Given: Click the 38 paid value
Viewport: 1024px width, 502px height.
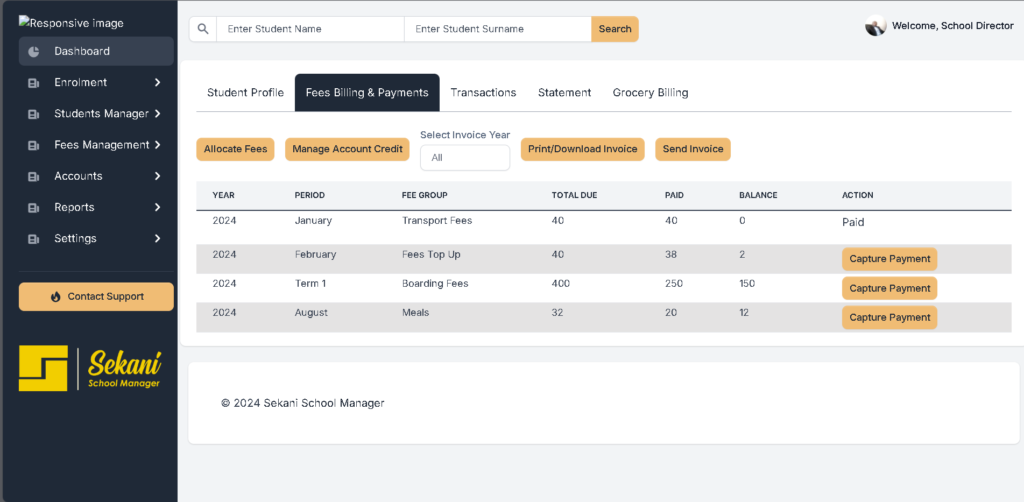Looking at the screenshot, I should [671, 254].
